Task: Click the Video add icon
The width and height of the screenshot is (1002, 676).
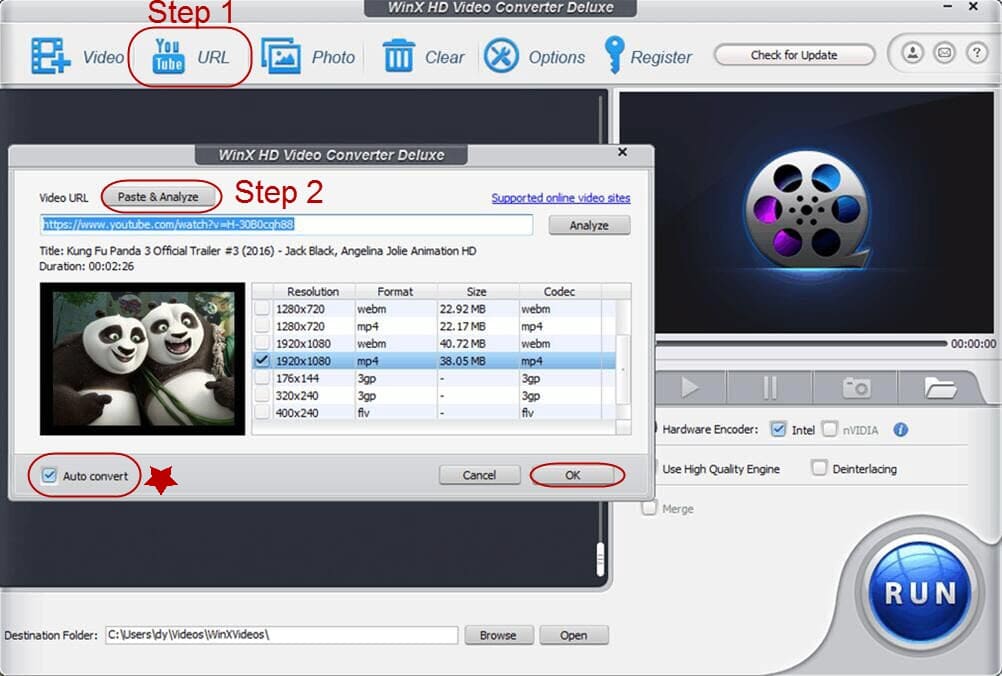Action: coord(50,56)
